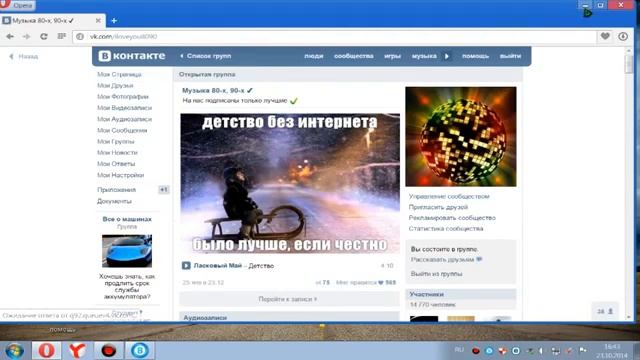The height and width of the screenshot is (360, 640).
Task: Play Ласковый Май – Детство track
Action: 186,266
